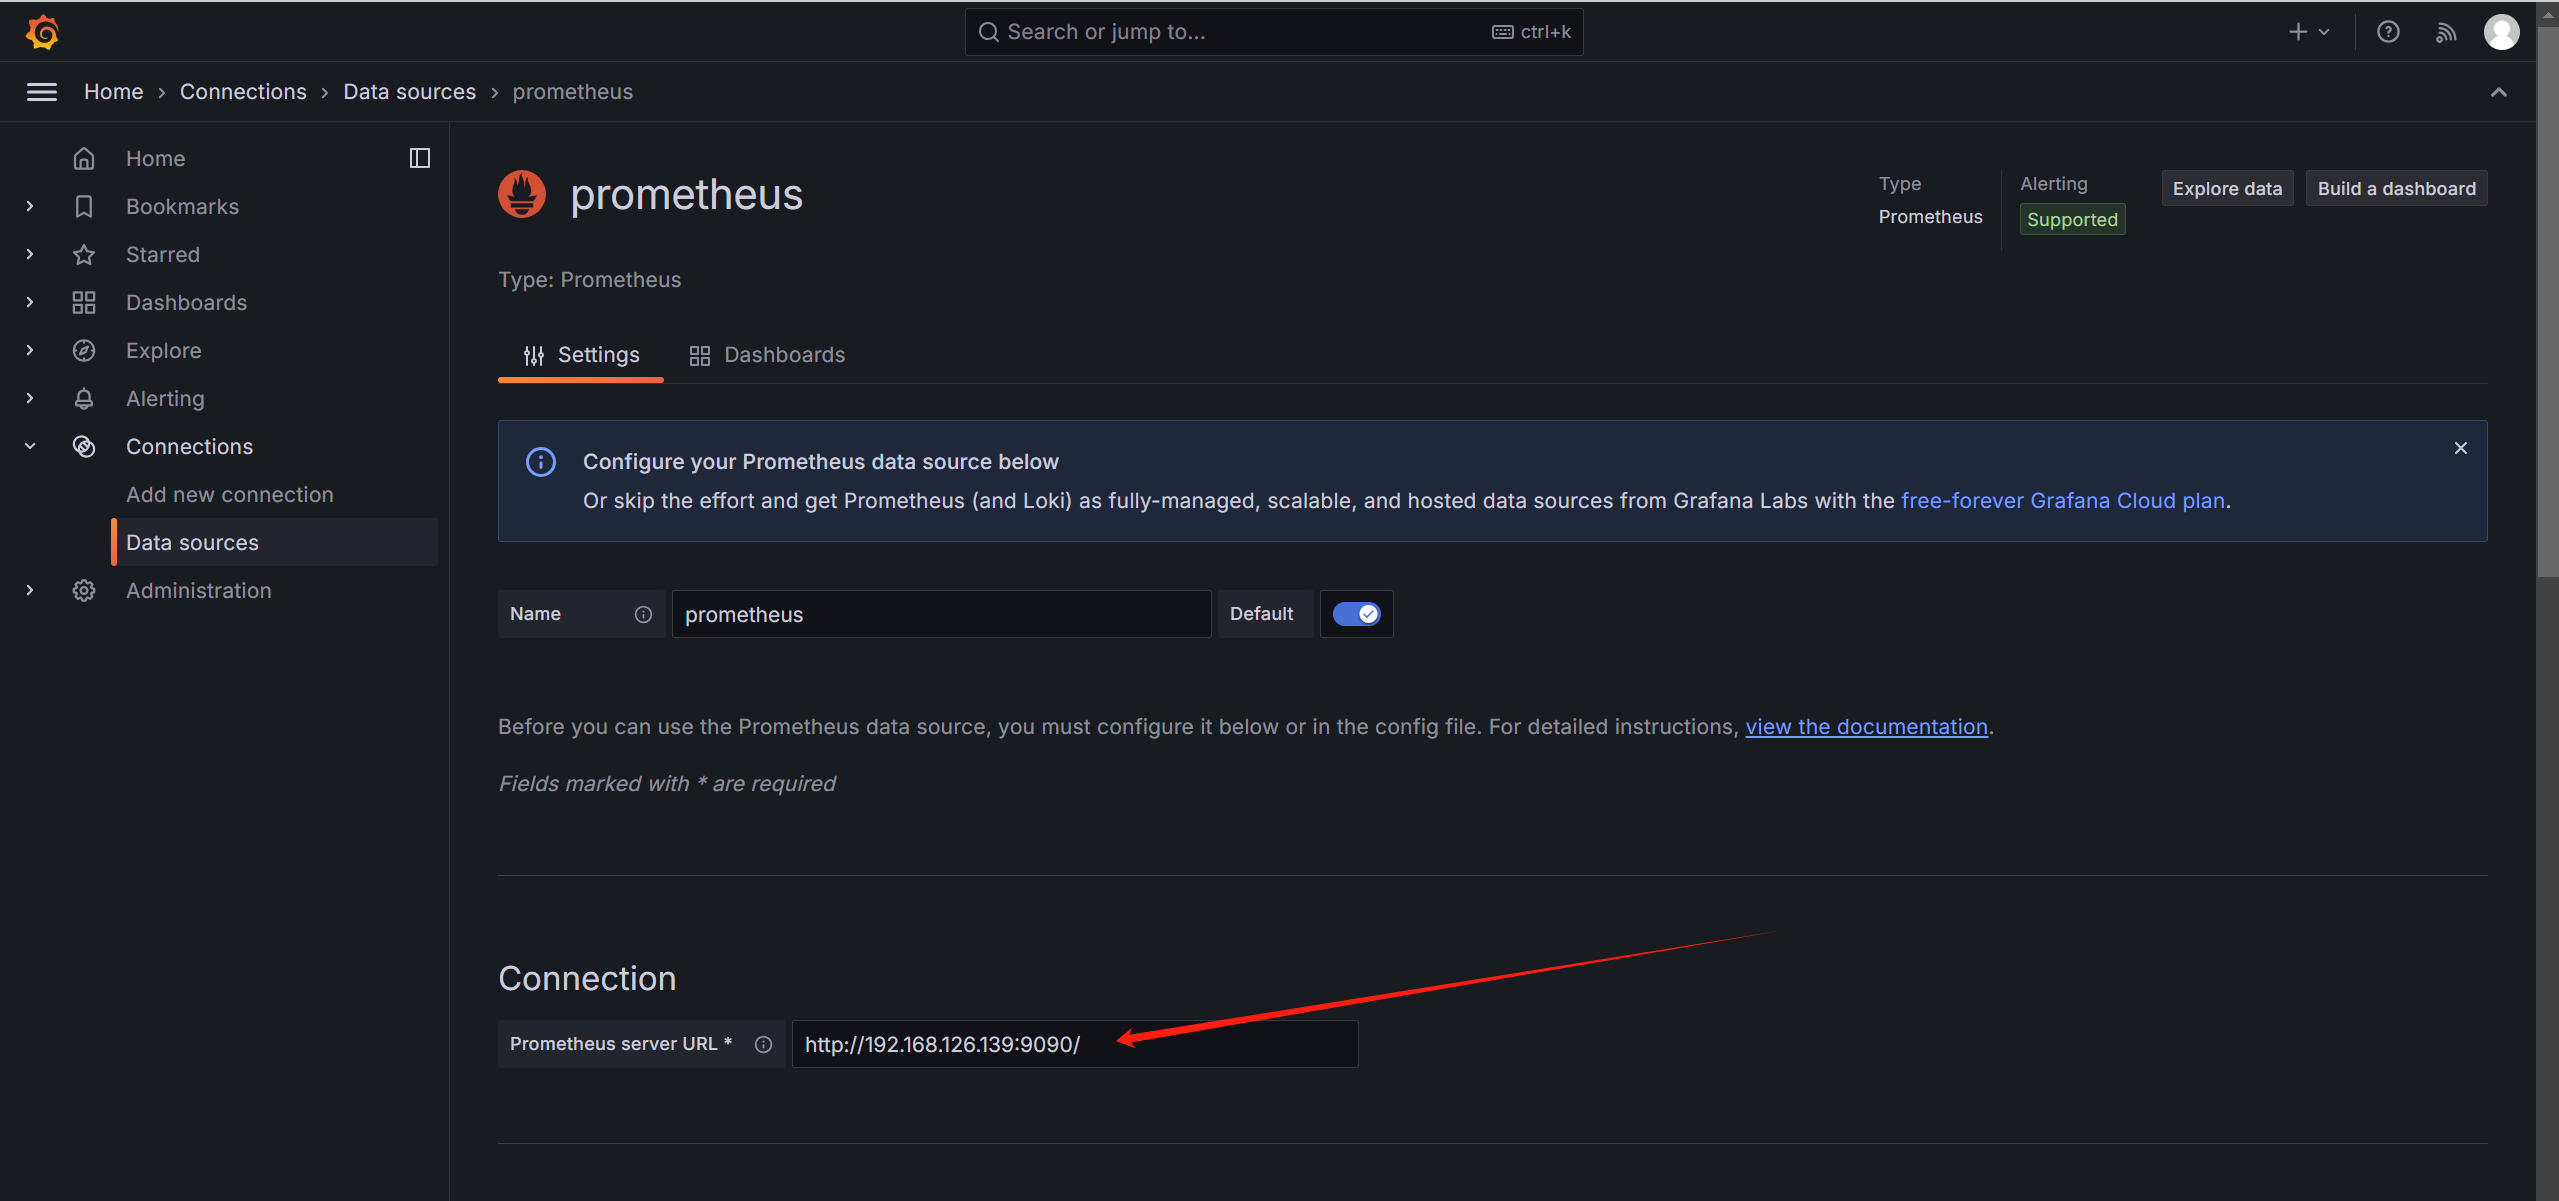
Task: Switch to the Dashboards tab
Action: pyautogui.click(x=767, y=355)
